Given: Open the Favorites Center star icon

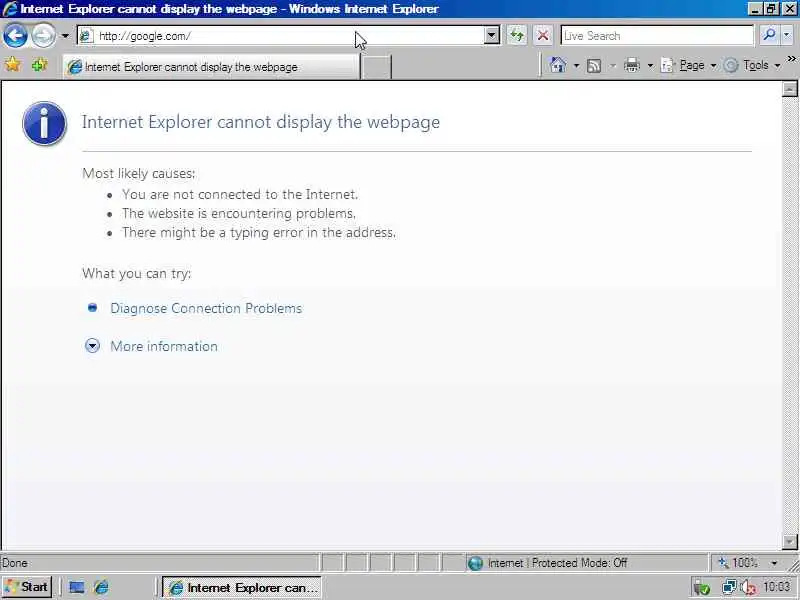Looking at the screenshot, I should point(12,65).
